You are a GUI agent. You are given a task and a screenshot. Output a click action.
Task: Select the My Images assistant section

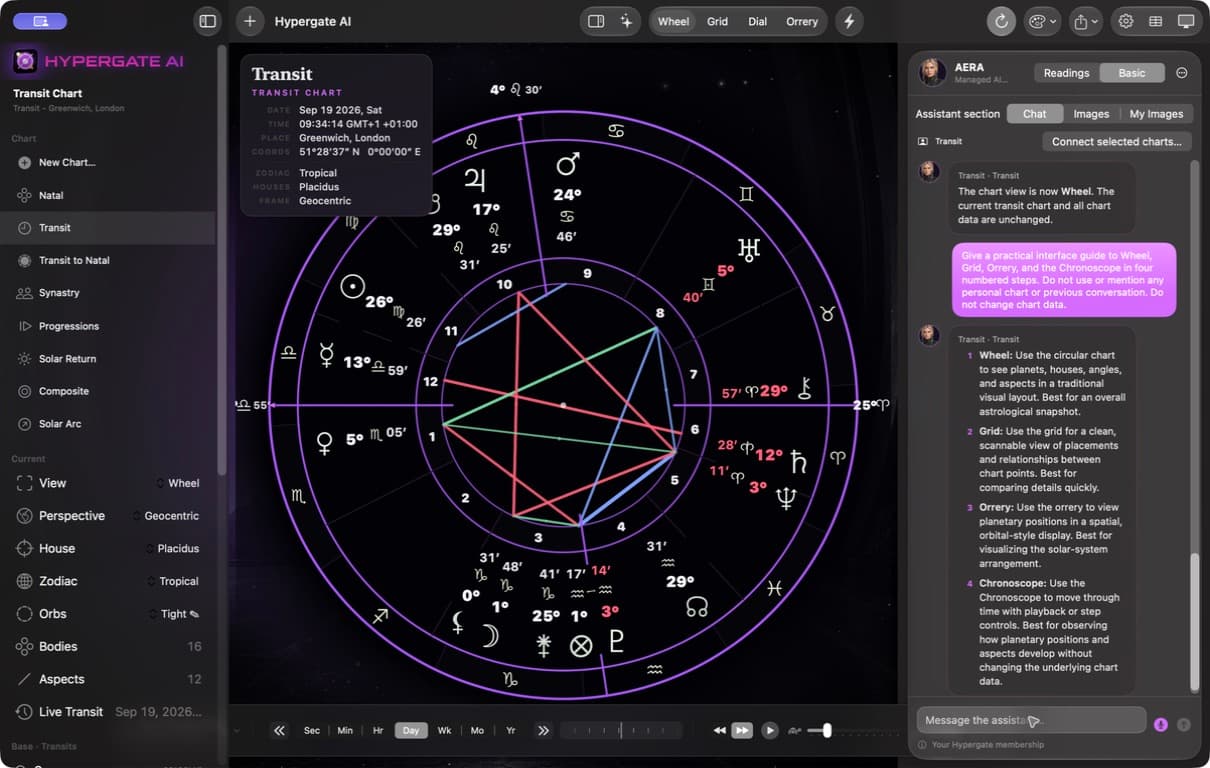(x=1157, y=114)
